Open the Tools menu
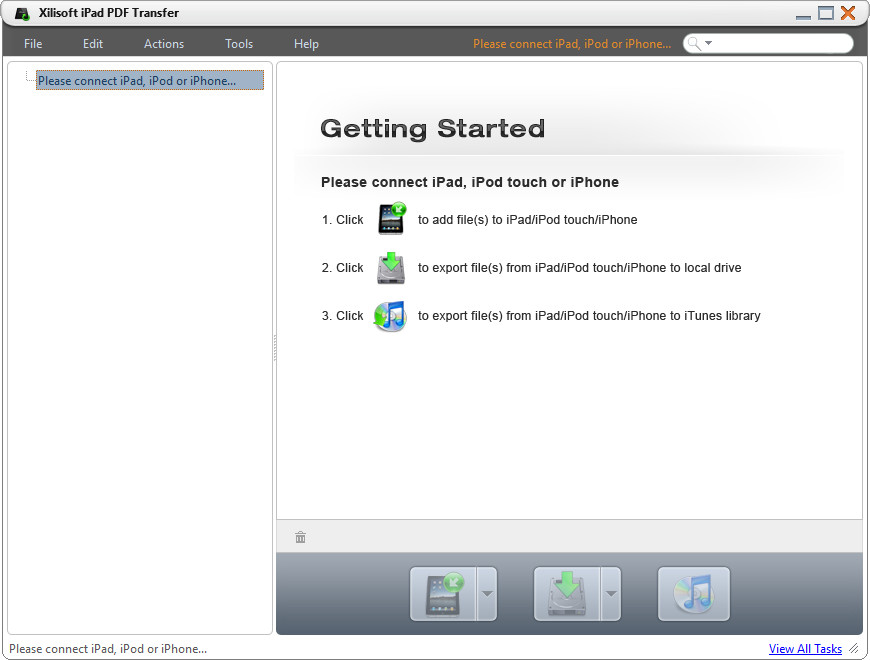Viewport: 870px width, 660px height. pyautogui.click(x=239, y=44)
